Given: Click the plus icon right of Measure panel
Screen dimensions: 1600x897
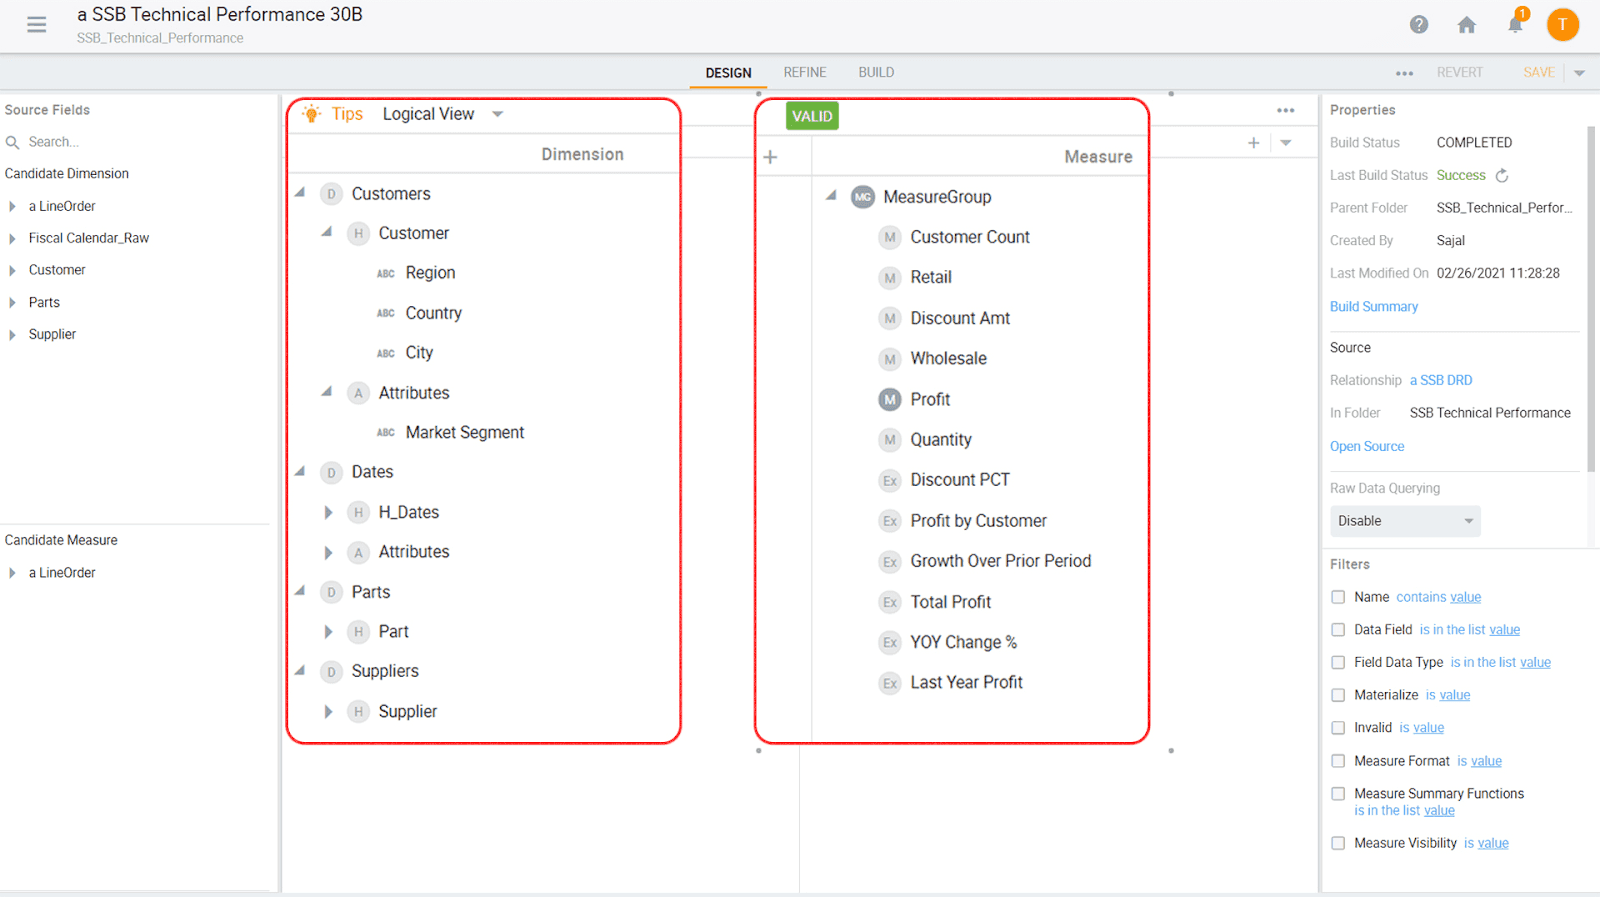Looking at the screenshot, I should coord(1253,143).
